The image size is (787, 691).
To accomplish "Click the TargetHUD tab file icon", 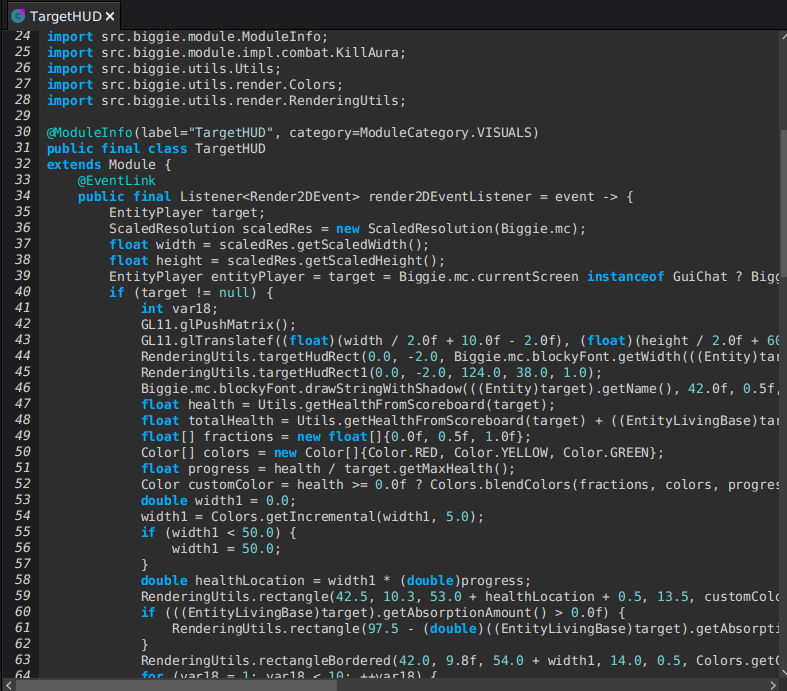I will click(x=17, y=16).
